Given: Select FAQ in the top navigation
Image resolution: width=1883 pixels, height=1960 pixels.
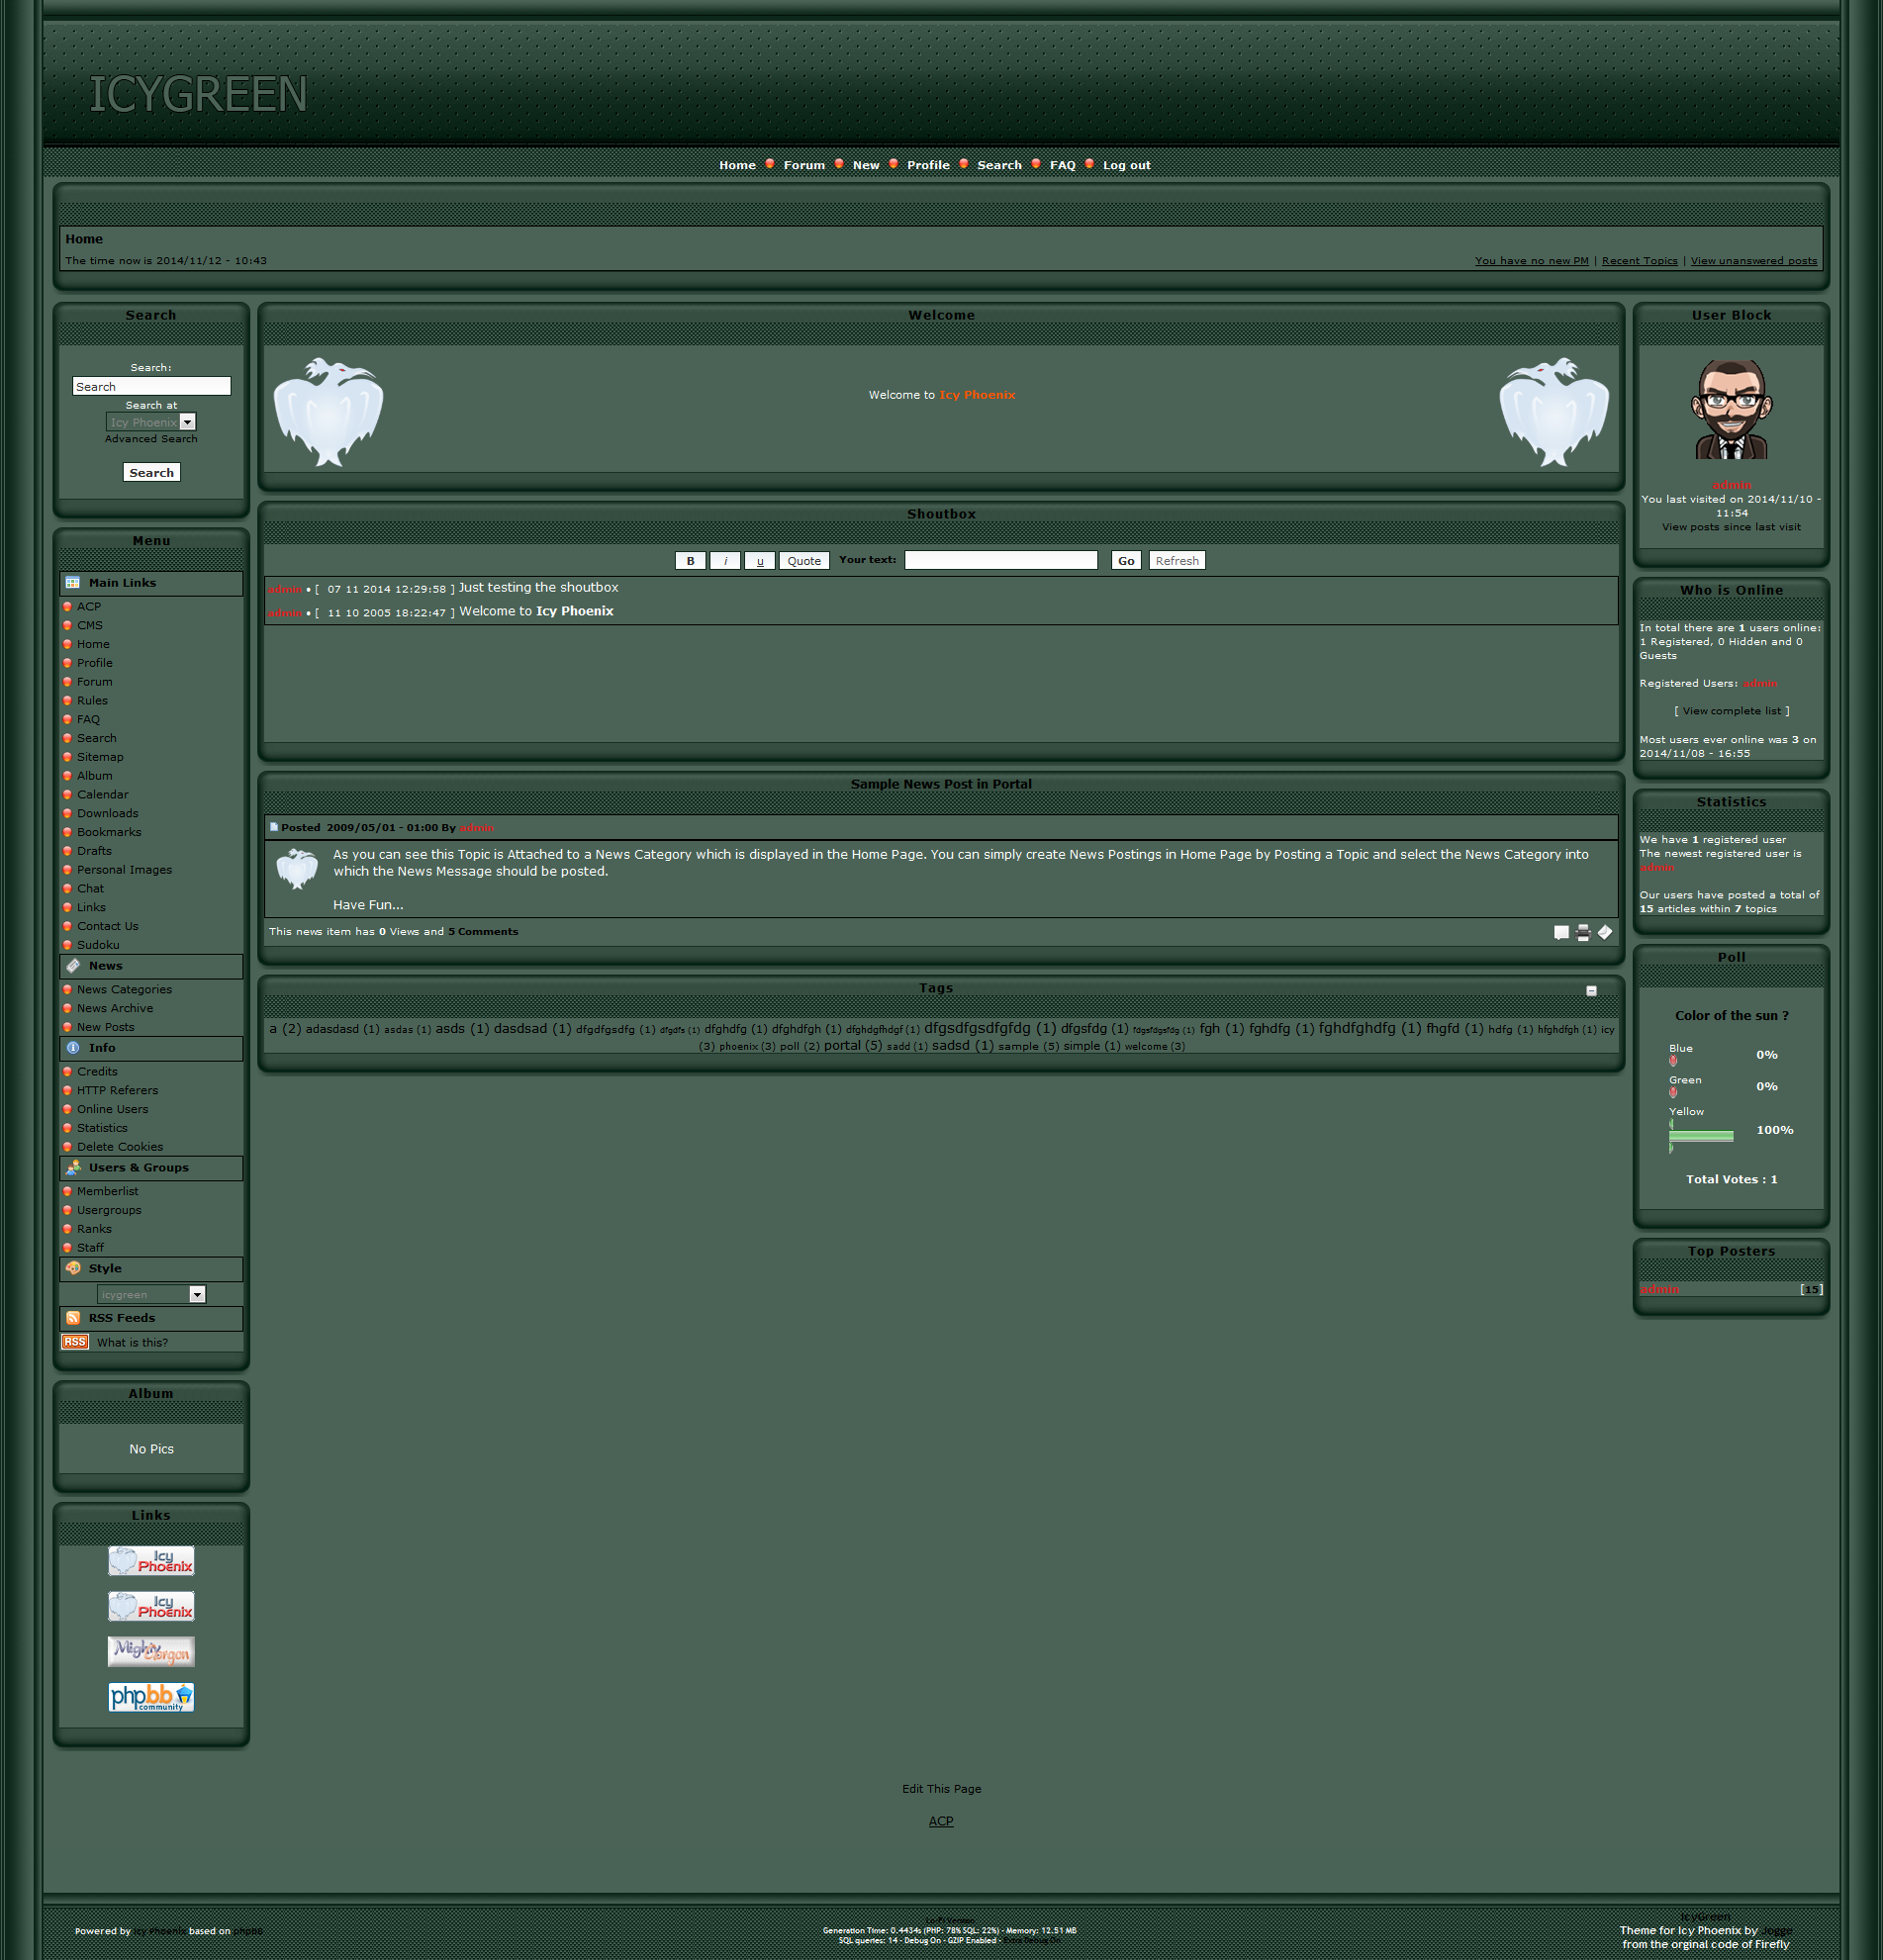Looking at the screenshot, I should click(1062, 165).
